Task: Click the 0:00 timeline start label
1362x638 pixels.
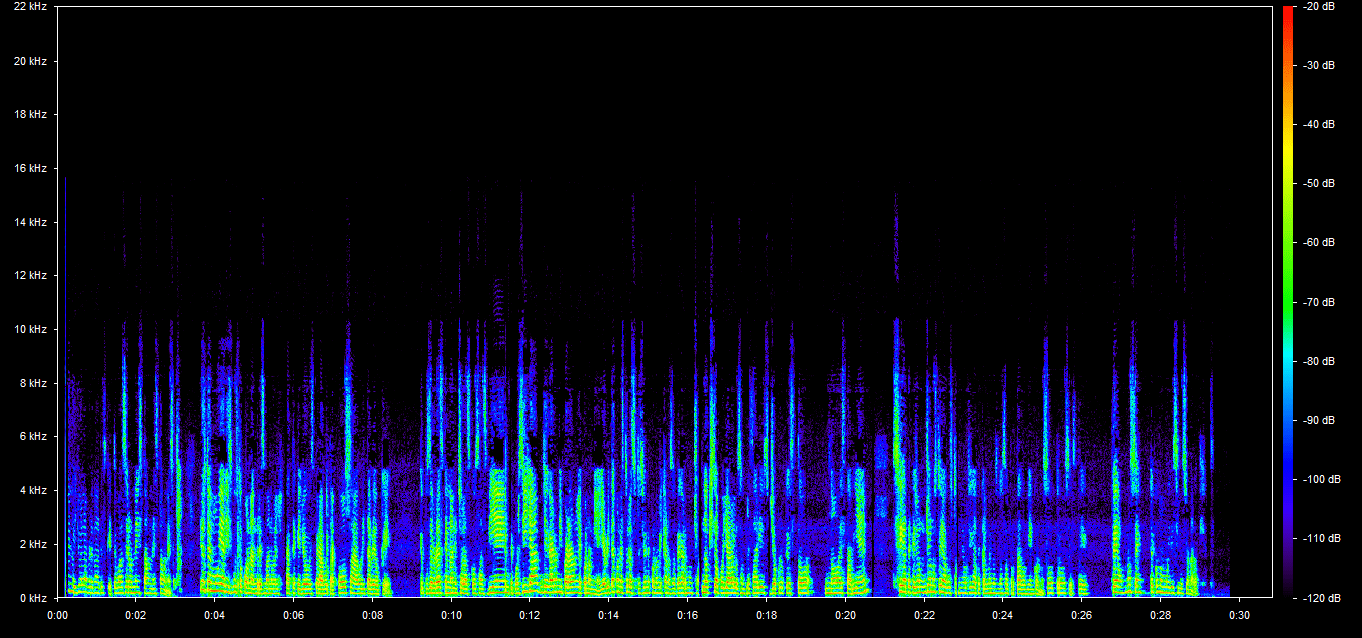Action: pyautogui.click(x=57, y=615)
